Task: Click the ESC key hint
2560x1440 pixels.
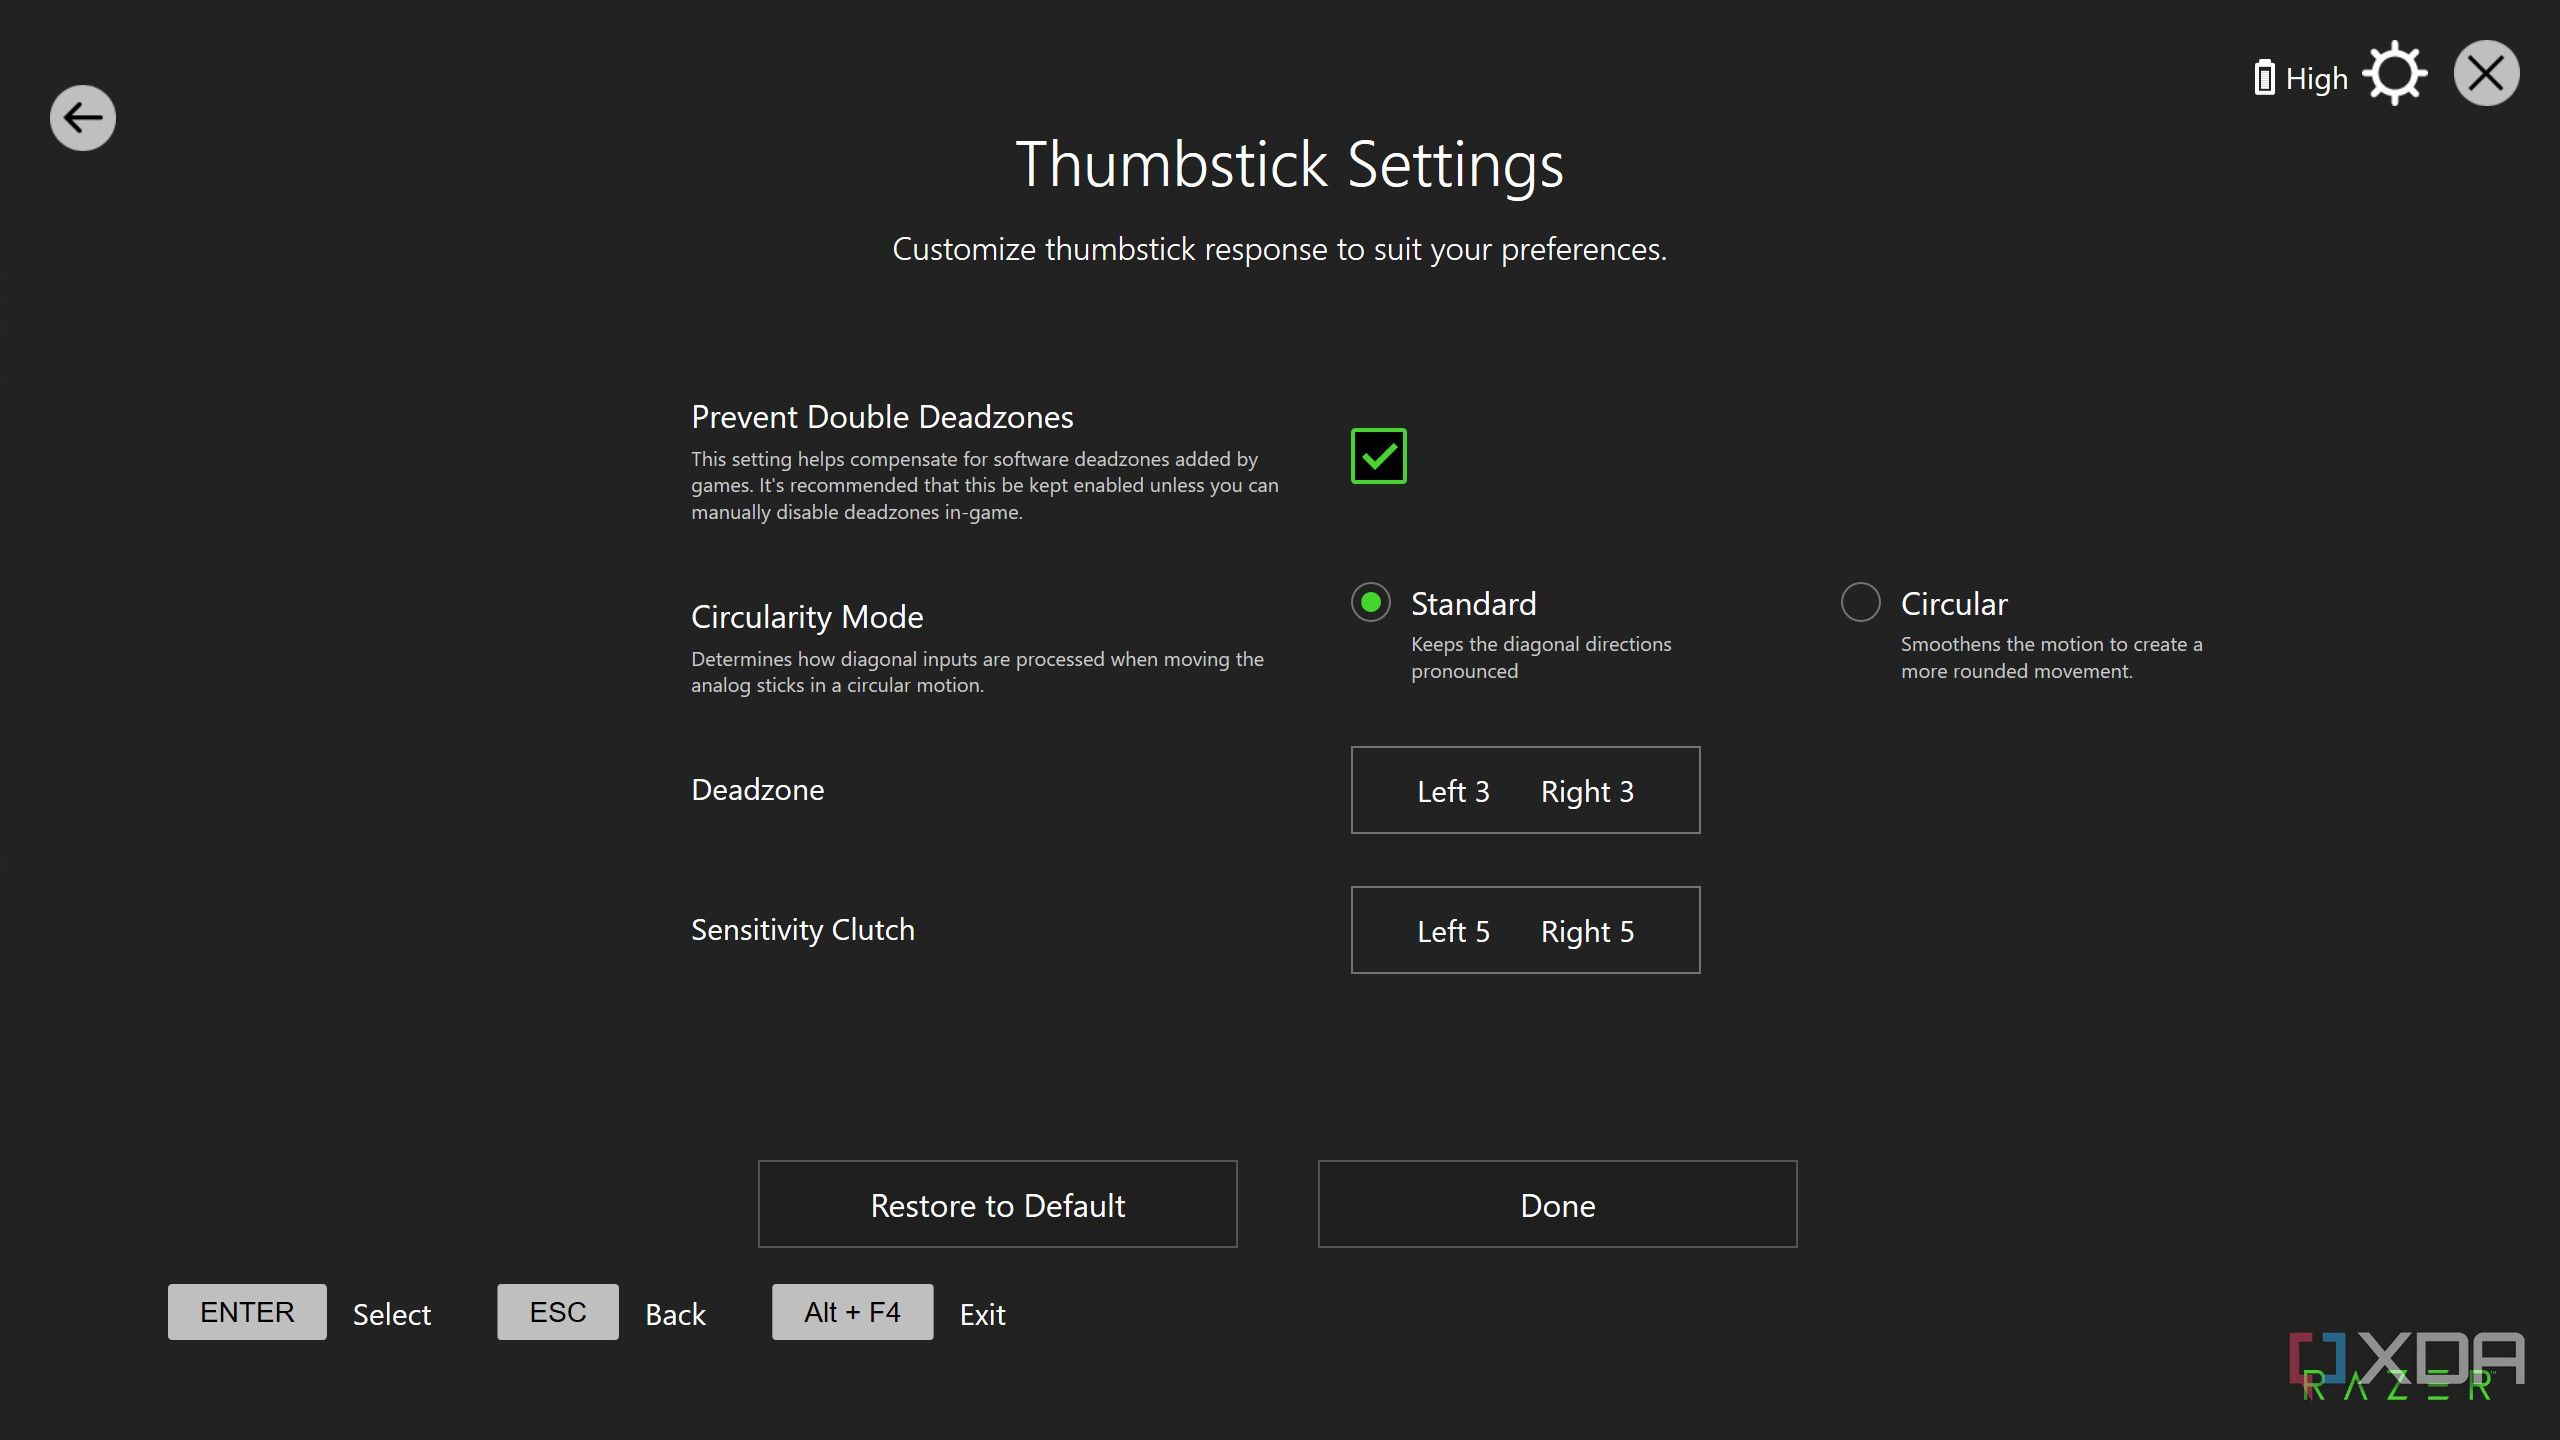Action: (558, 1312)
